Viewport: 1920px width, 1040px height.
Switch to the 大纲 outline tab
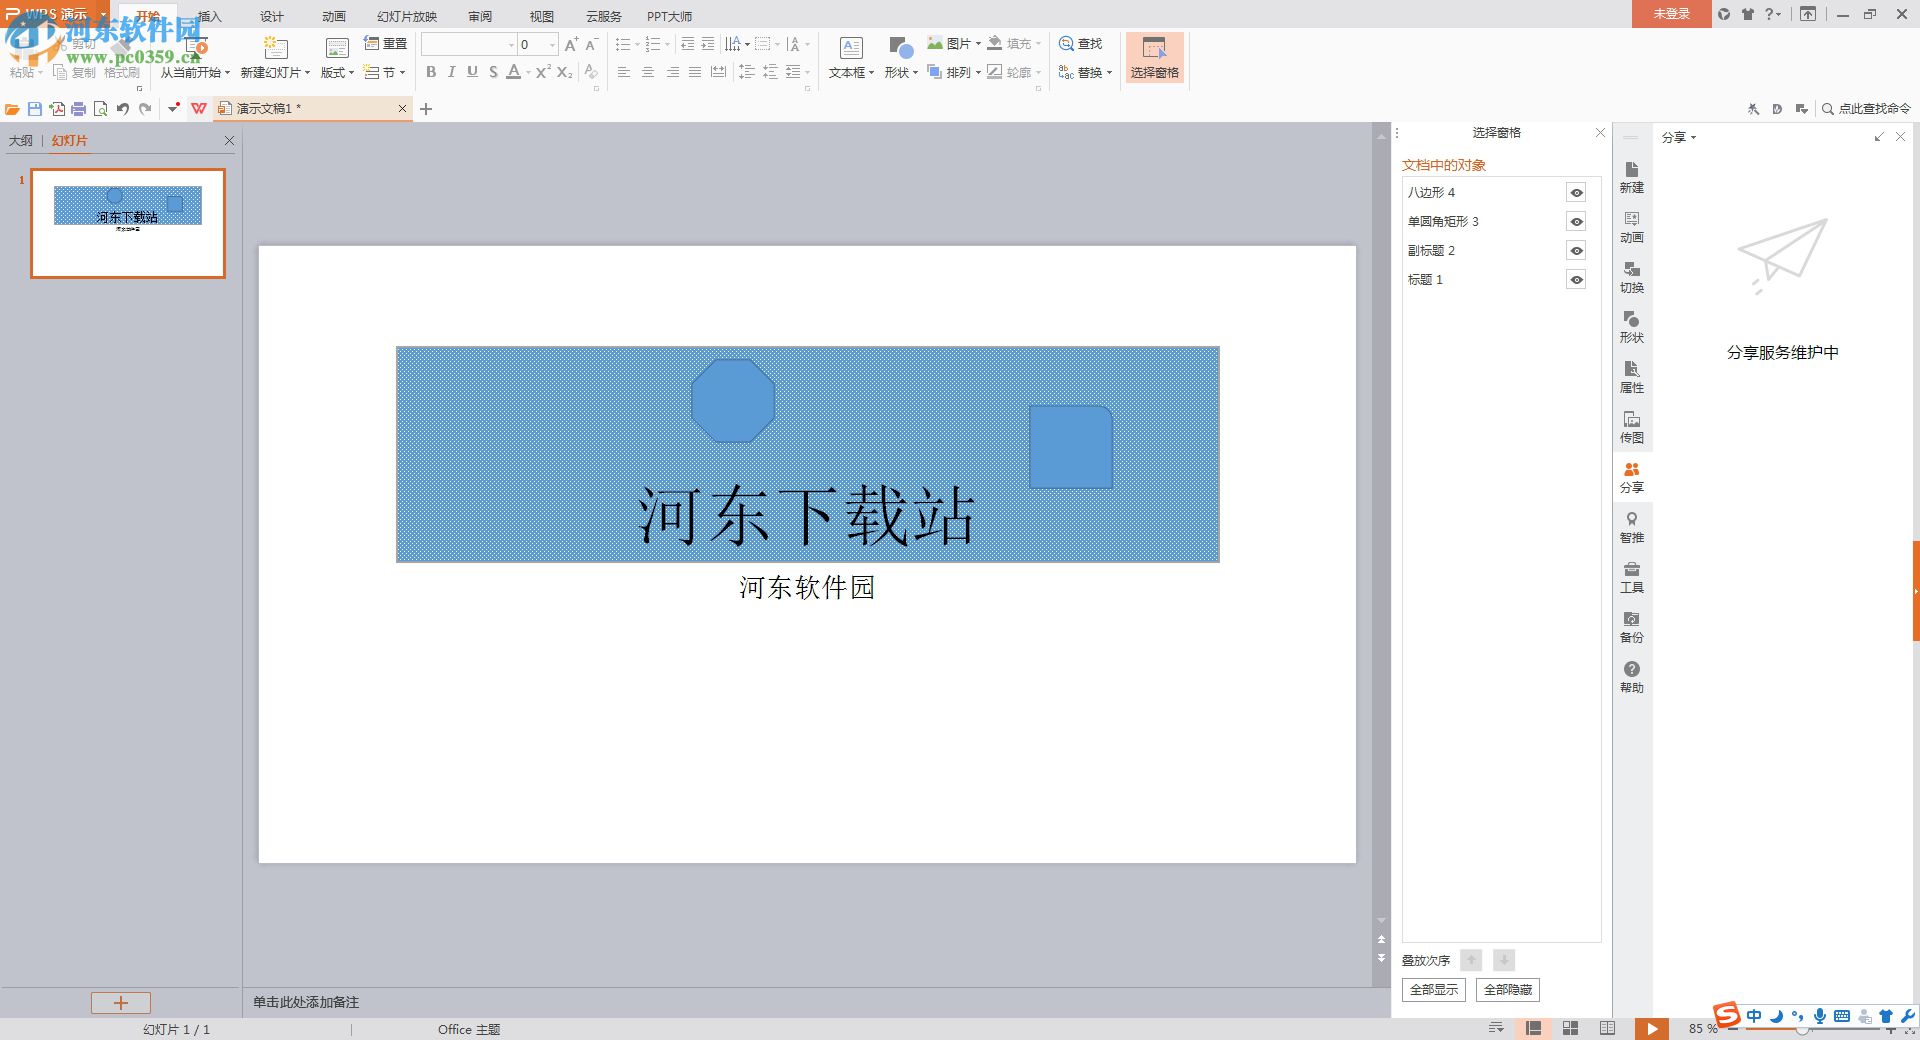point(21,141)
